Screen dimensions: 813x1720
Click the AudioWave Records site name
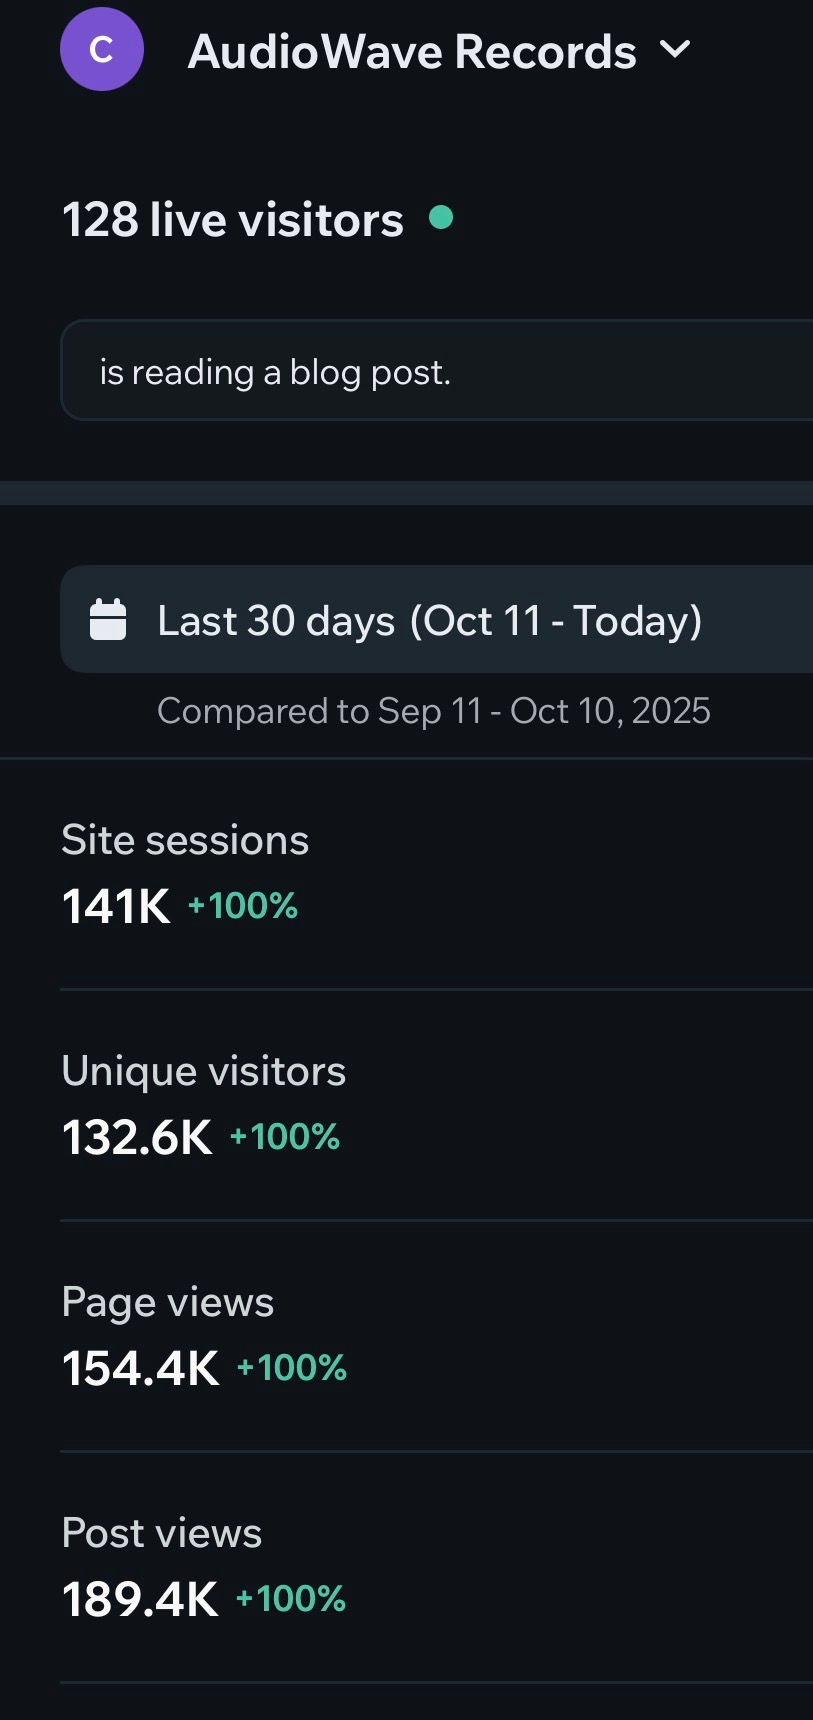[x=411, y=50]
